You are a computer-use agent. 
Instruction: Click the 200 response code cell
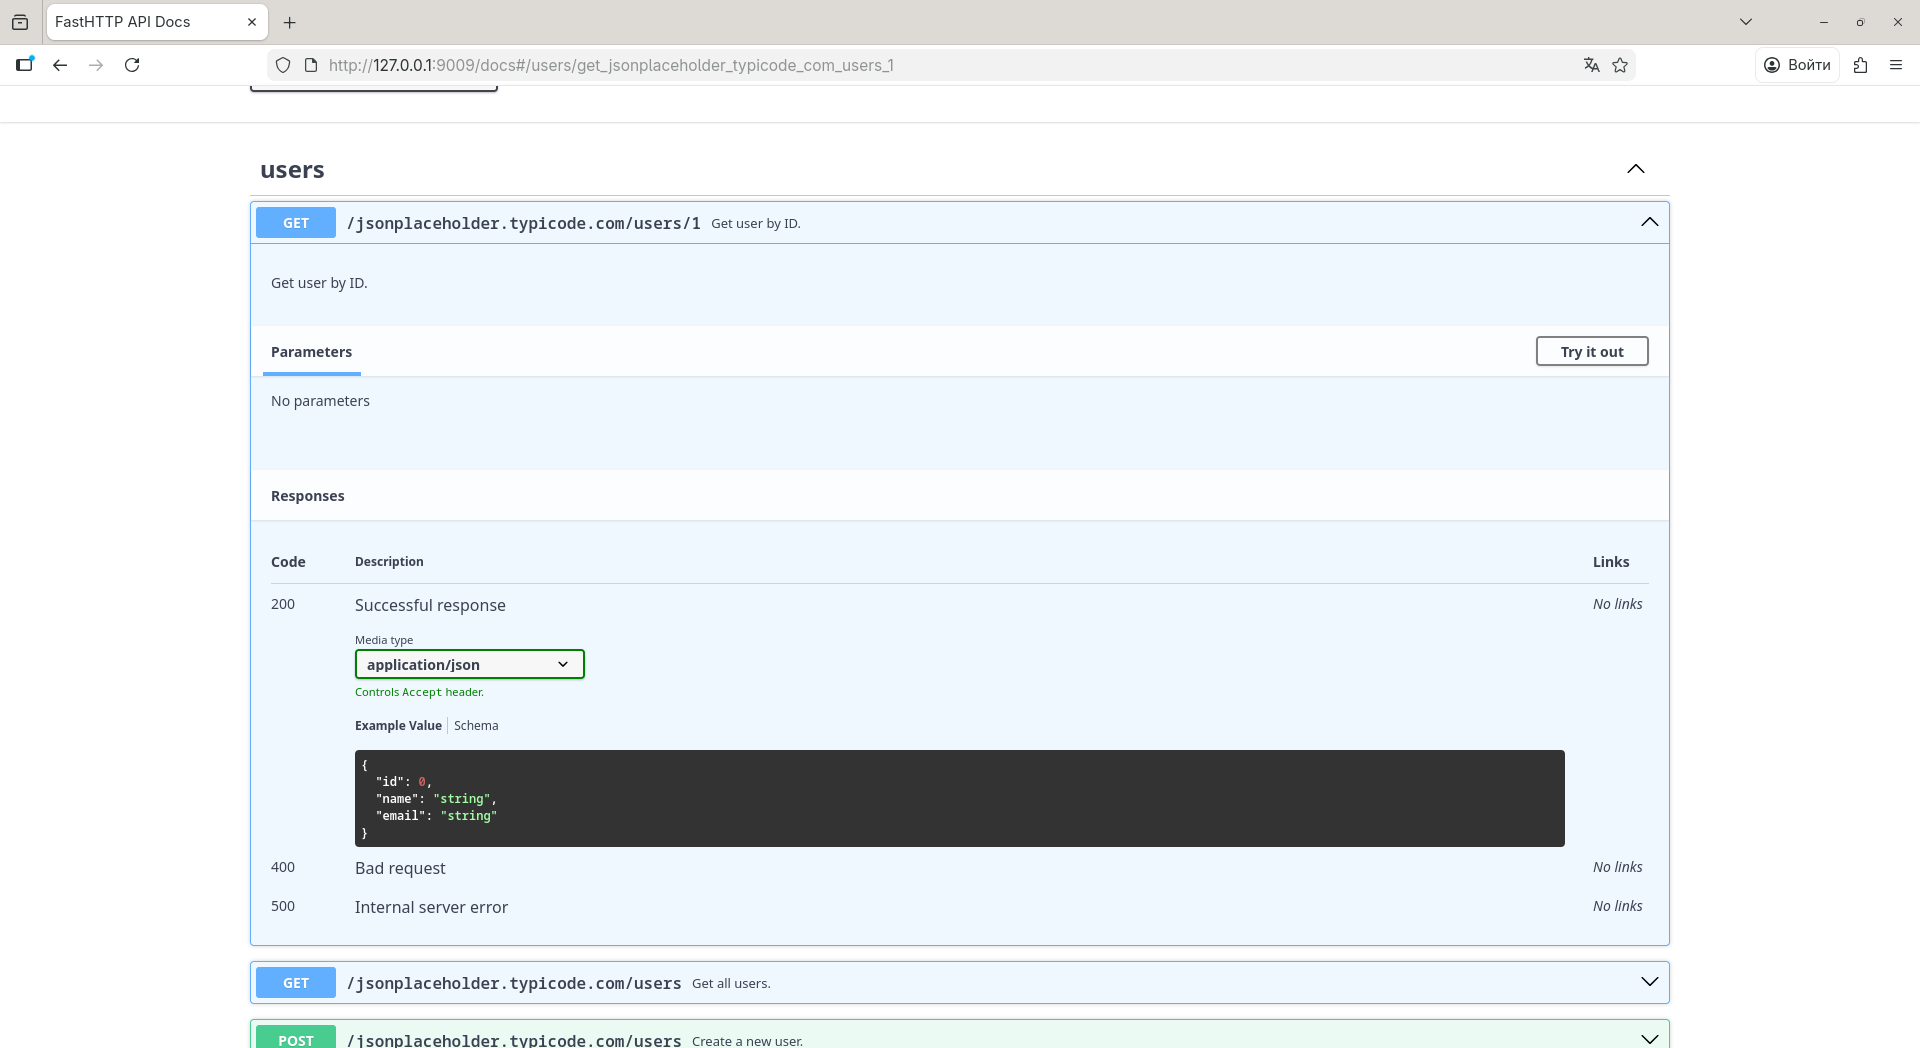[x=283, y=604]
